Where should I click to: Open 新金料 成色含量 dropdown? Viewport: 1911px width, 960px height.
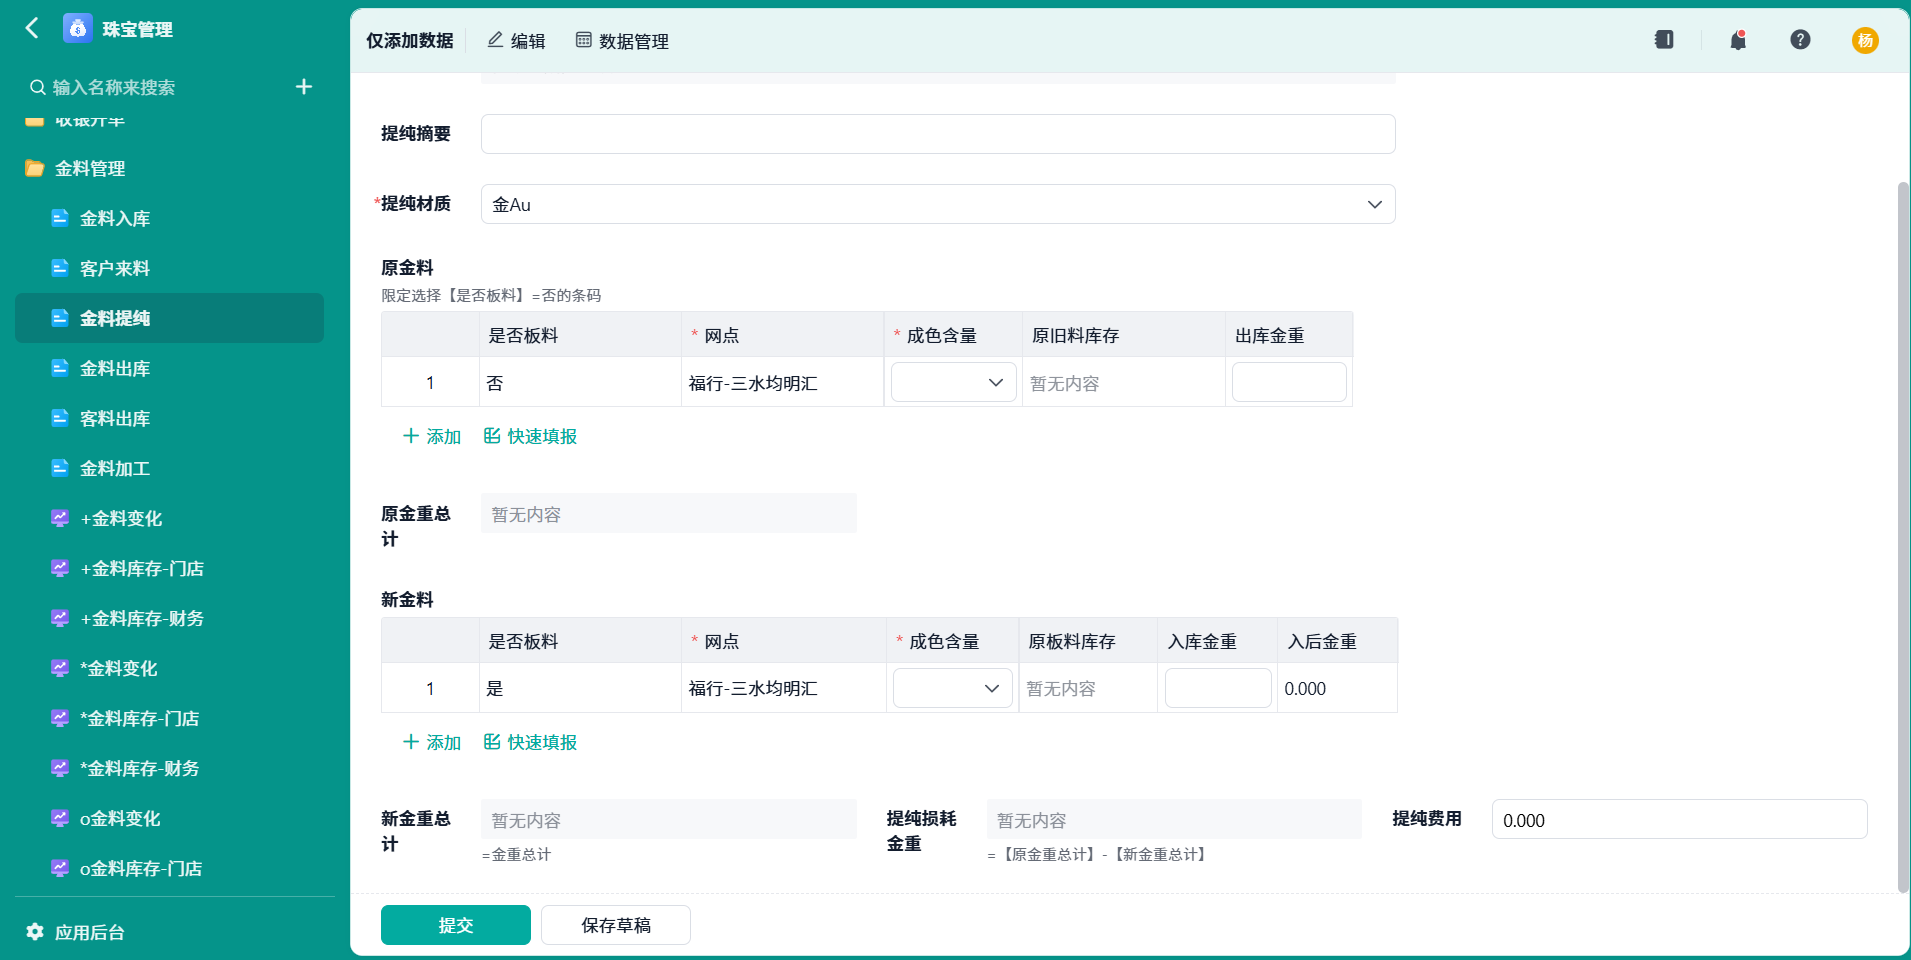[952, 688]
